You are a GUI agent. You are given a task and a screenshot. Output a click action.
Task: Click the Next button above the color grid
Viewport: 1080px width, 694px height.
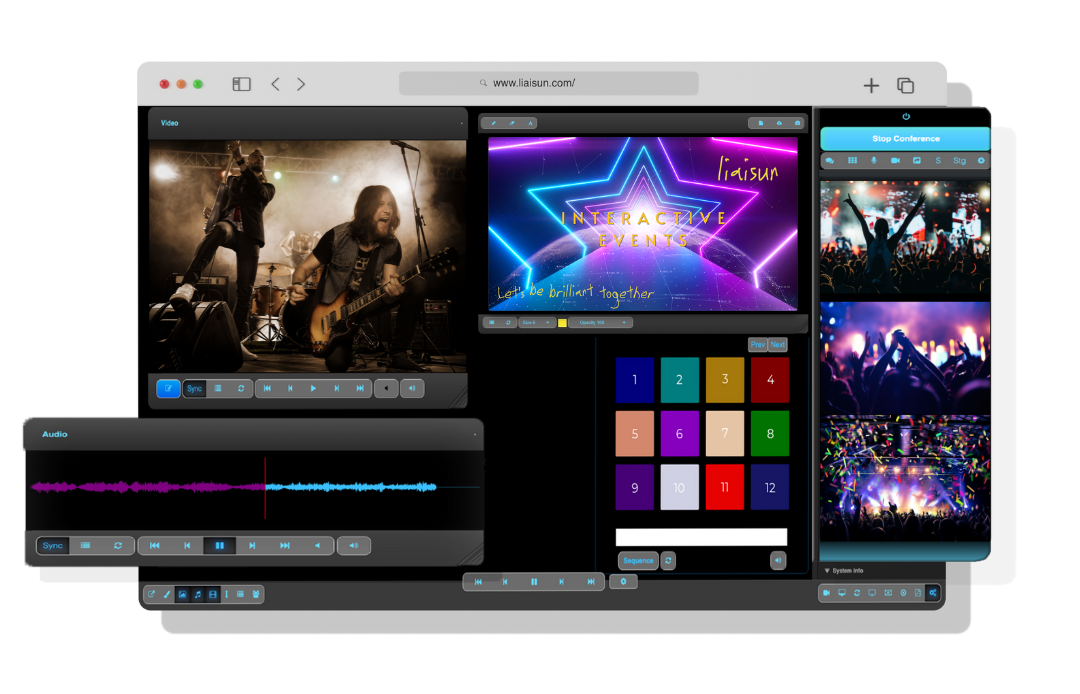click(x=778, y=344)
